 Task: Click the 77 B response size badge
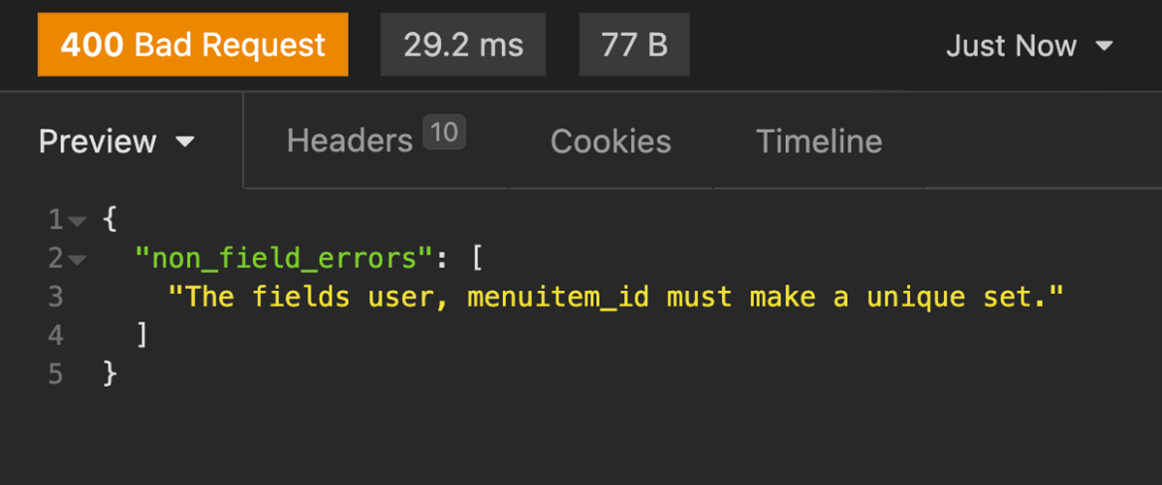[x=634, y=45]
